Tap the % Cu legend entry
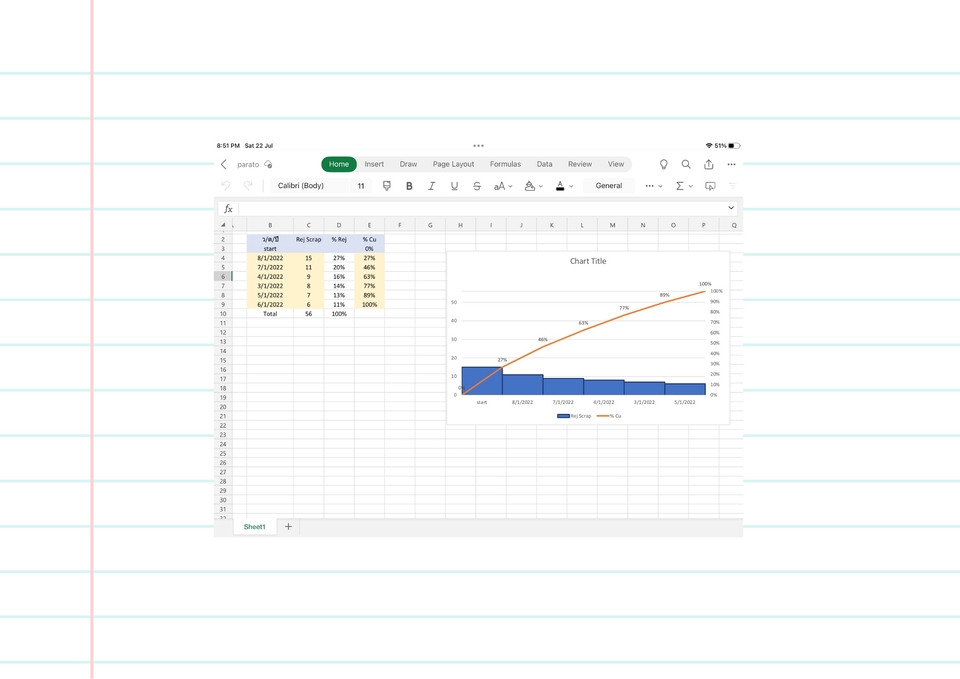Image resolution: width=960 pixels, height=679 pixels. (x=609, y=416)
